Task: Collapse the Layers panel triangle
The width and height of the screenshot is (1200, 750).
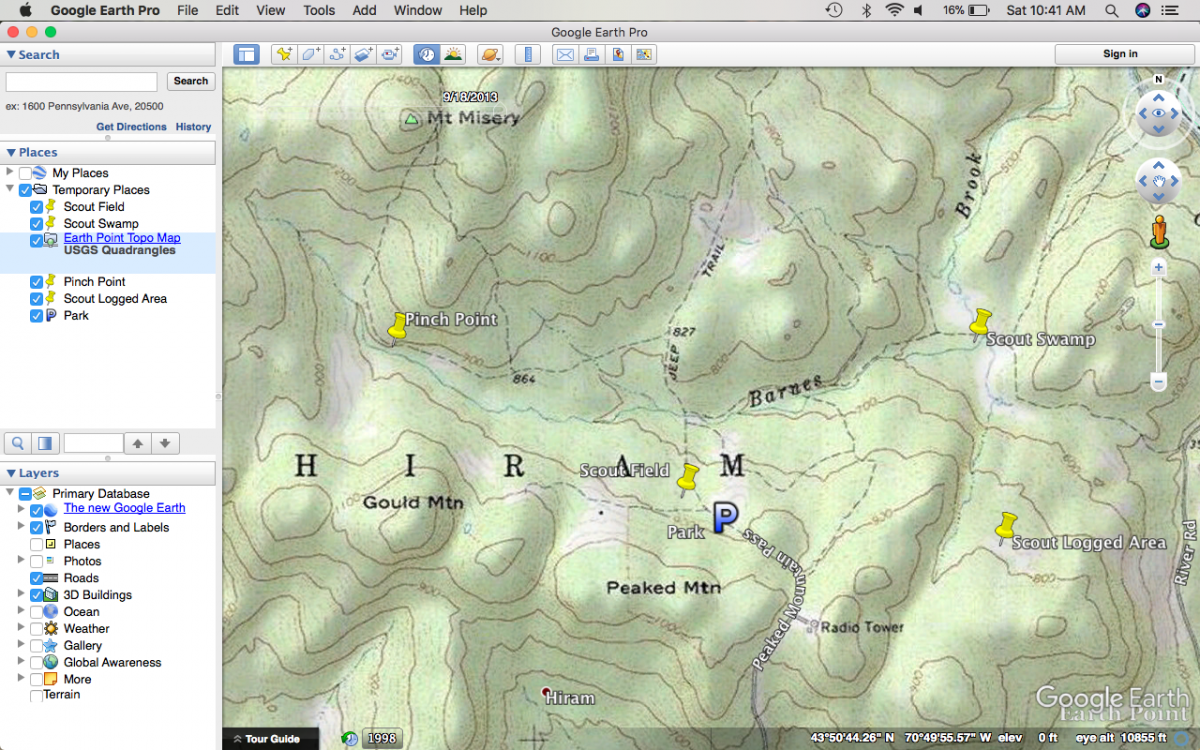Action: point(11,473)
